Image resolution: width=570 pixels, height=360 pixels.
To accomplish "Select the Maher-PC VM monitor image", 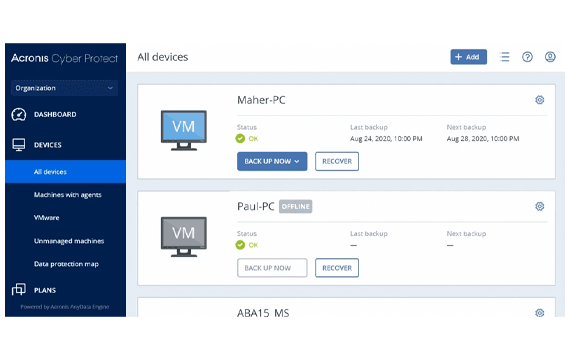I will click(x=184, y=130).
